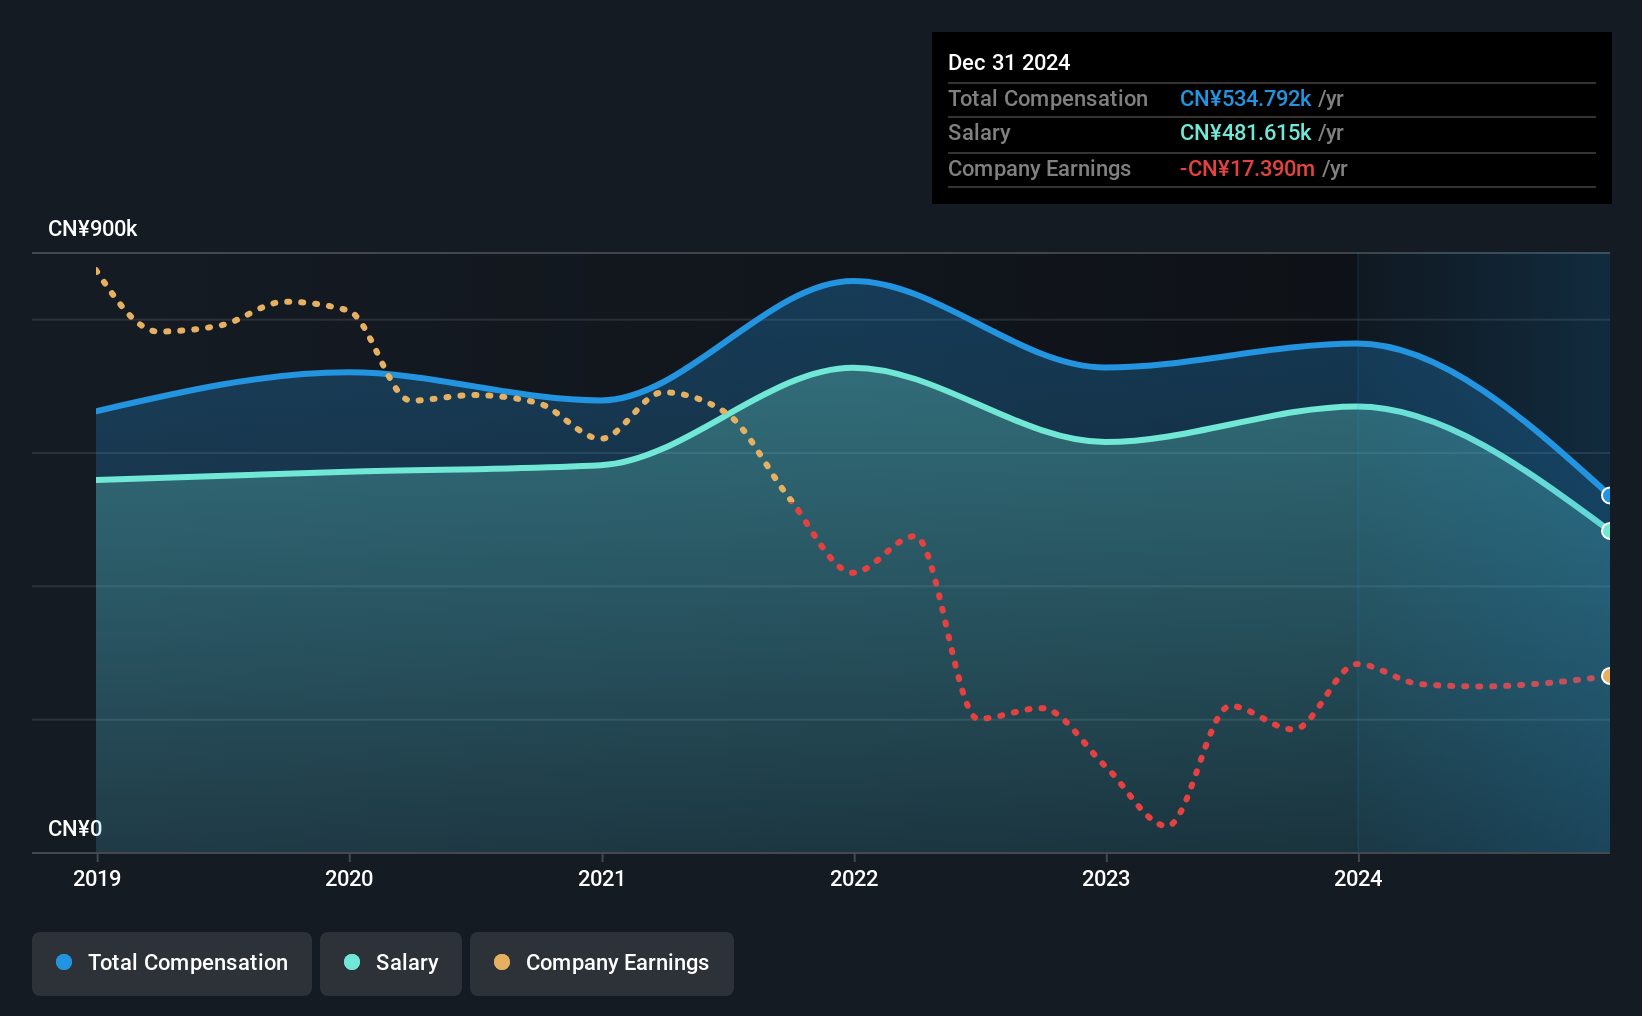
Task: Click the -CN¥17.390m company earnings value
Action: pyautogui.click(x=1247, y=168)
